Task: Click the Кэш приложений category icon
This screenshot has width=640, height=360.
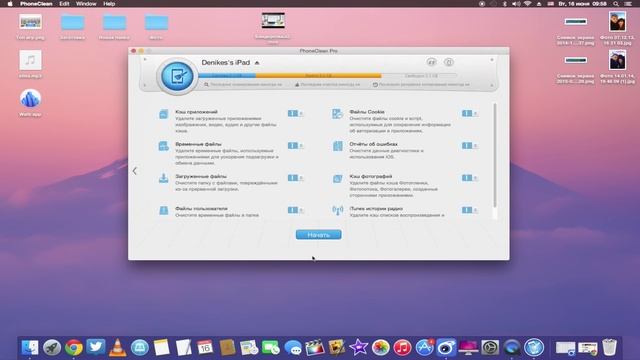Action: (164, 114)
